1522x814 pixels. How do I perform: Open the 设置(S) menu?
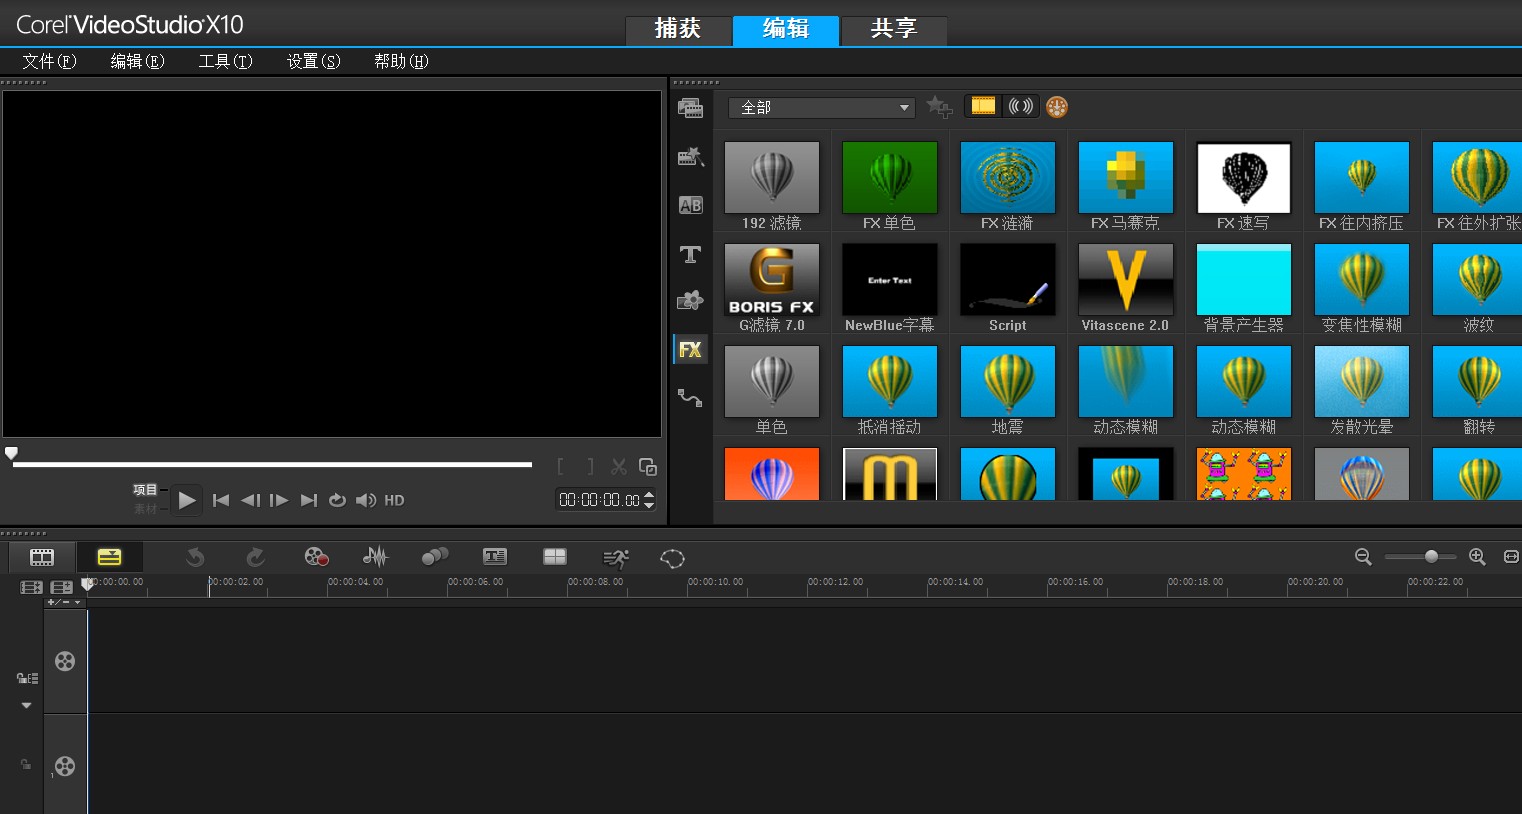click(x=313, y=61)
